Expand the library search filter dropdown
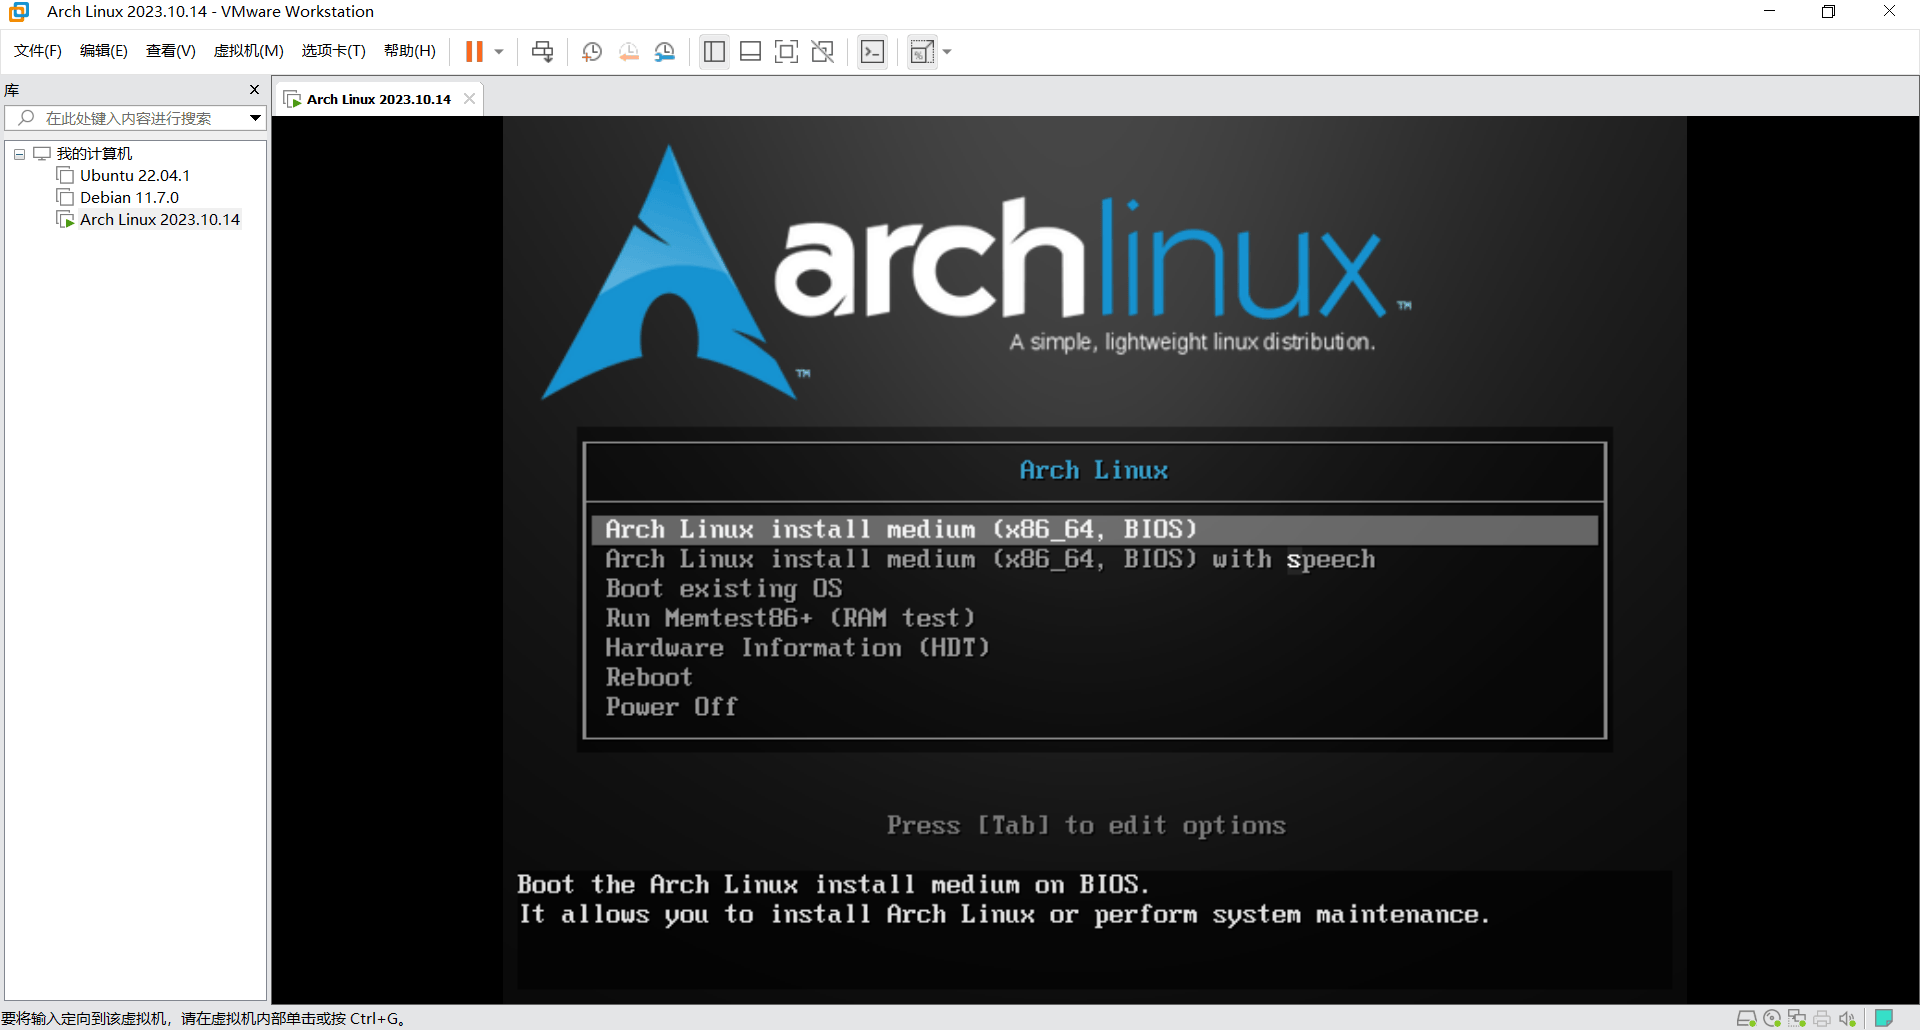 255,118
